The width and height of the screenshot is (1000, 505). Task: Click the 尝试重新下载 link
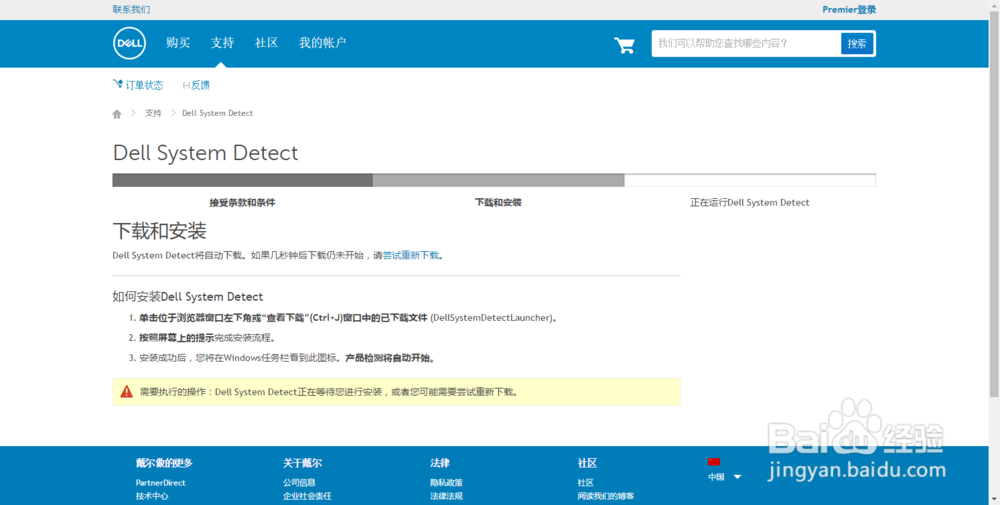coord(410,255)
